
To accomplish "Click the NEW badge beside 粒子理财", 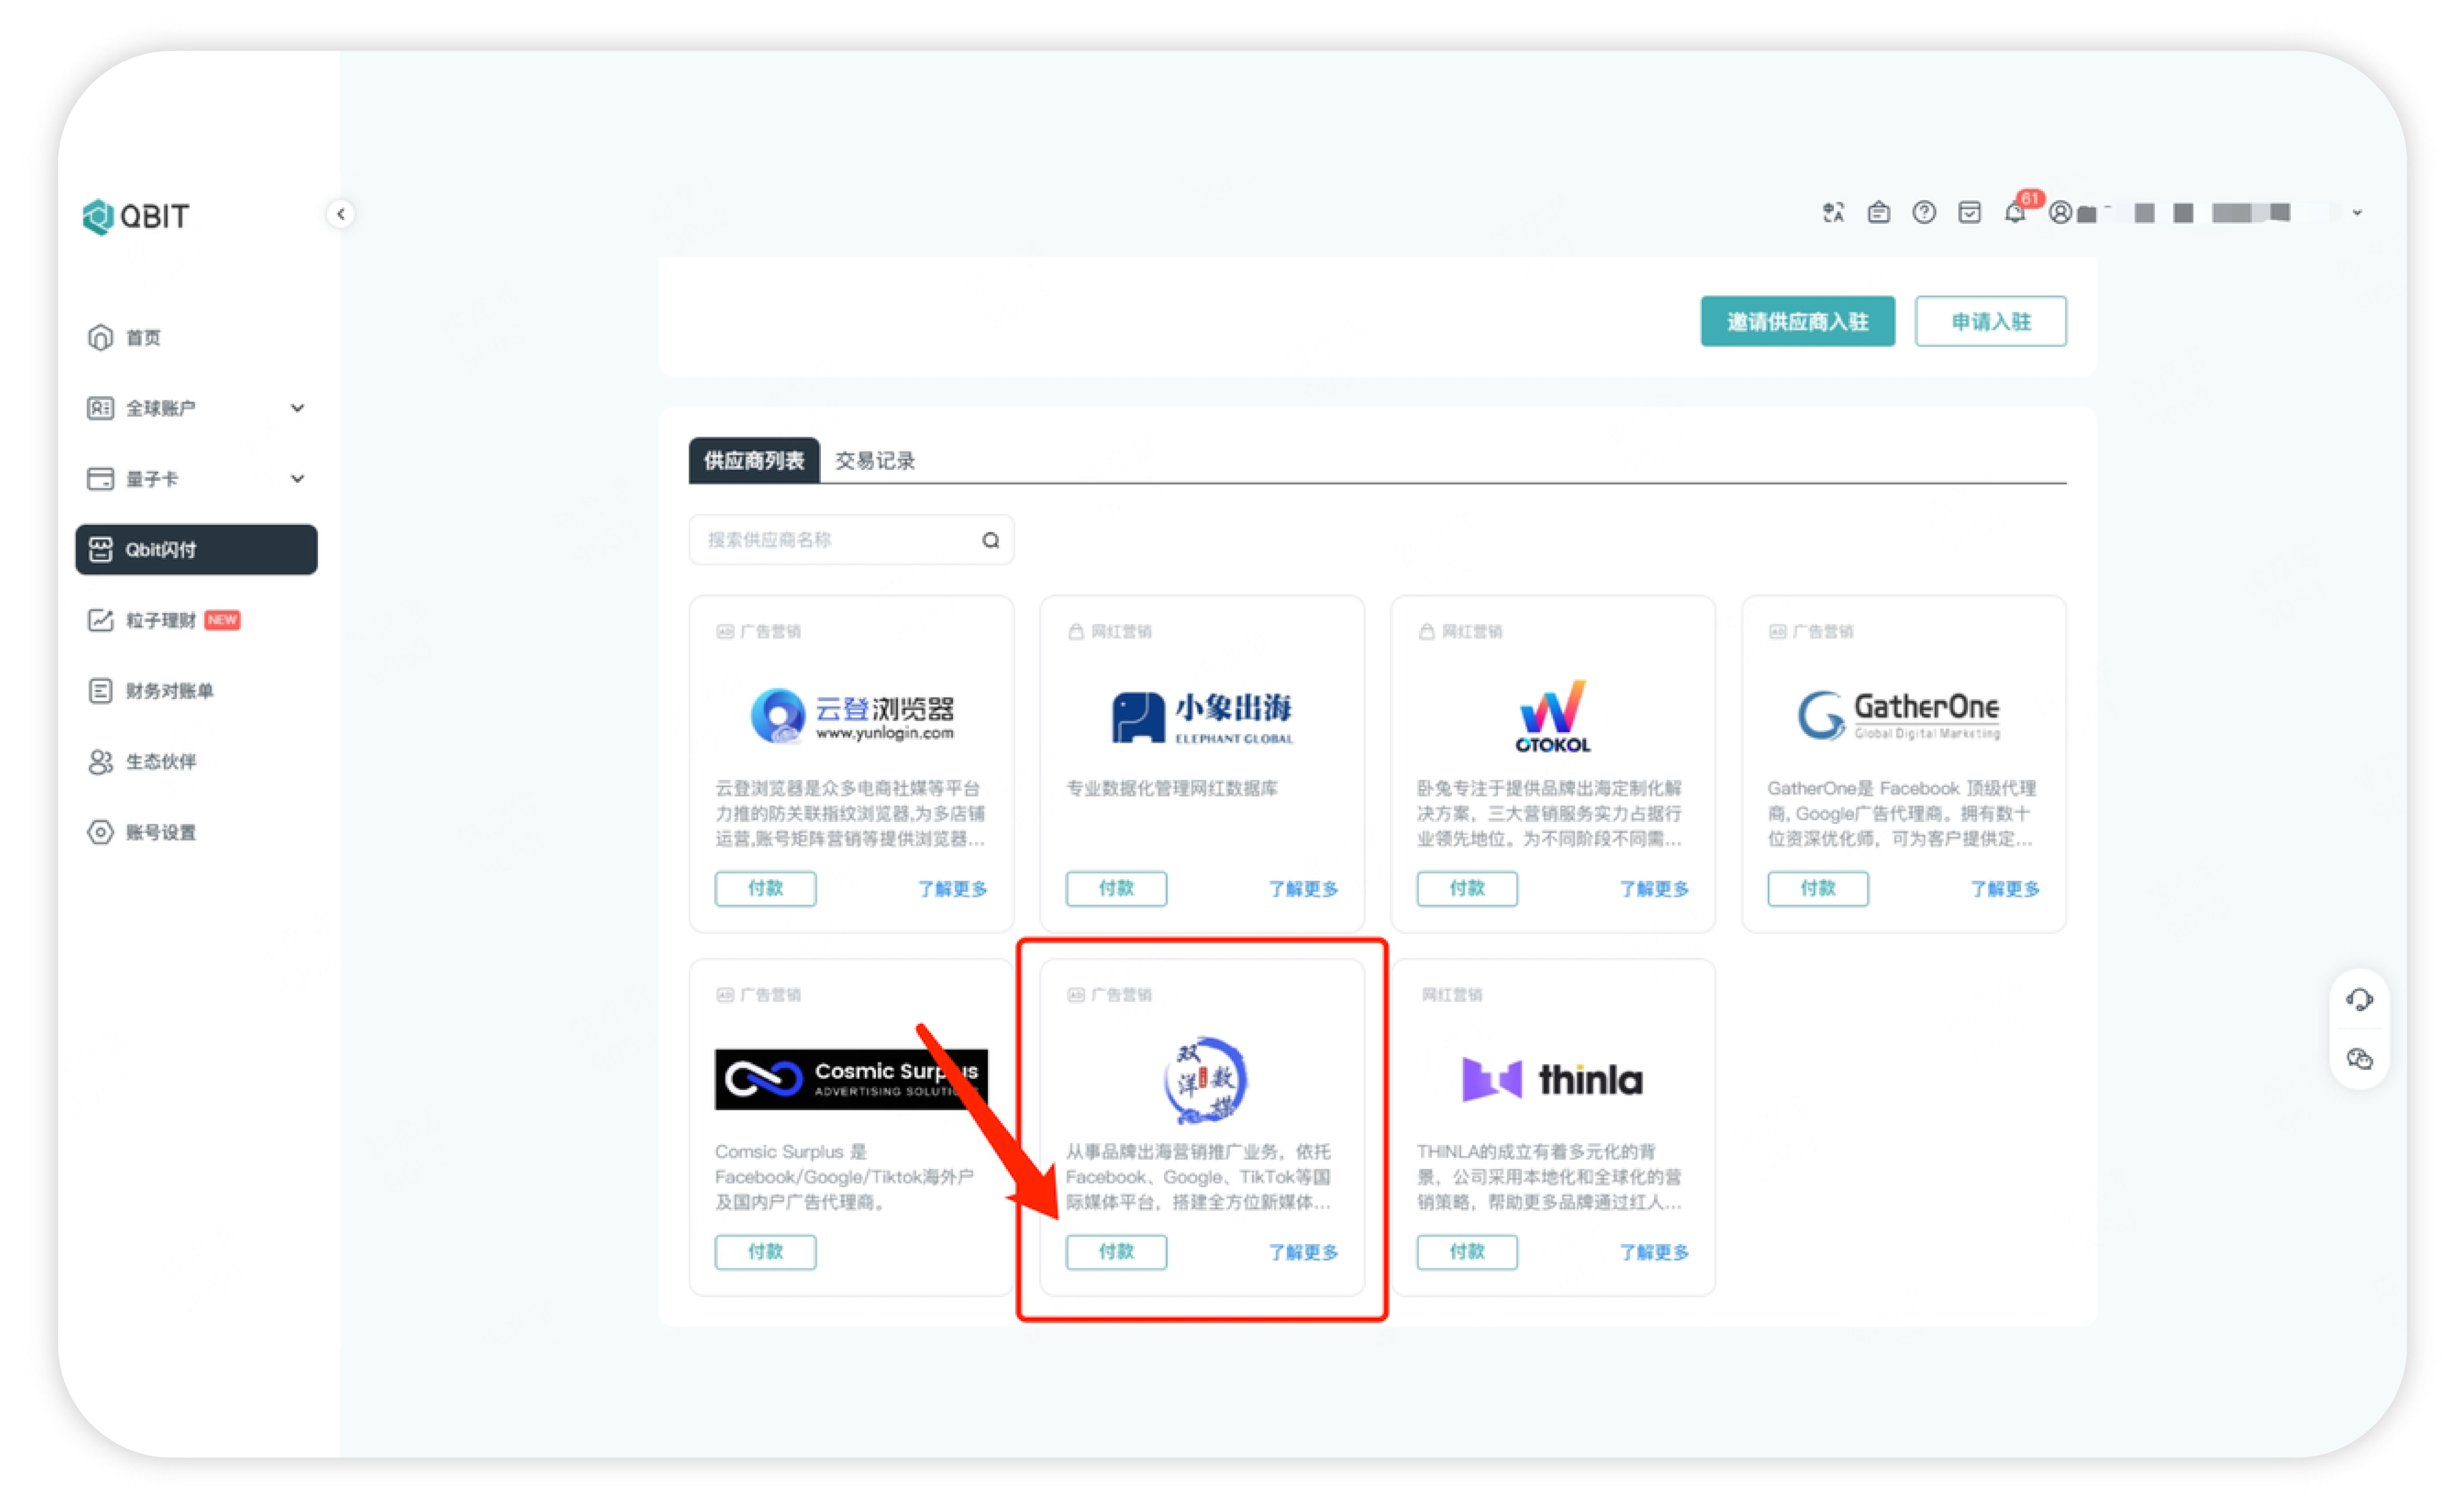I will coord(222,620).
